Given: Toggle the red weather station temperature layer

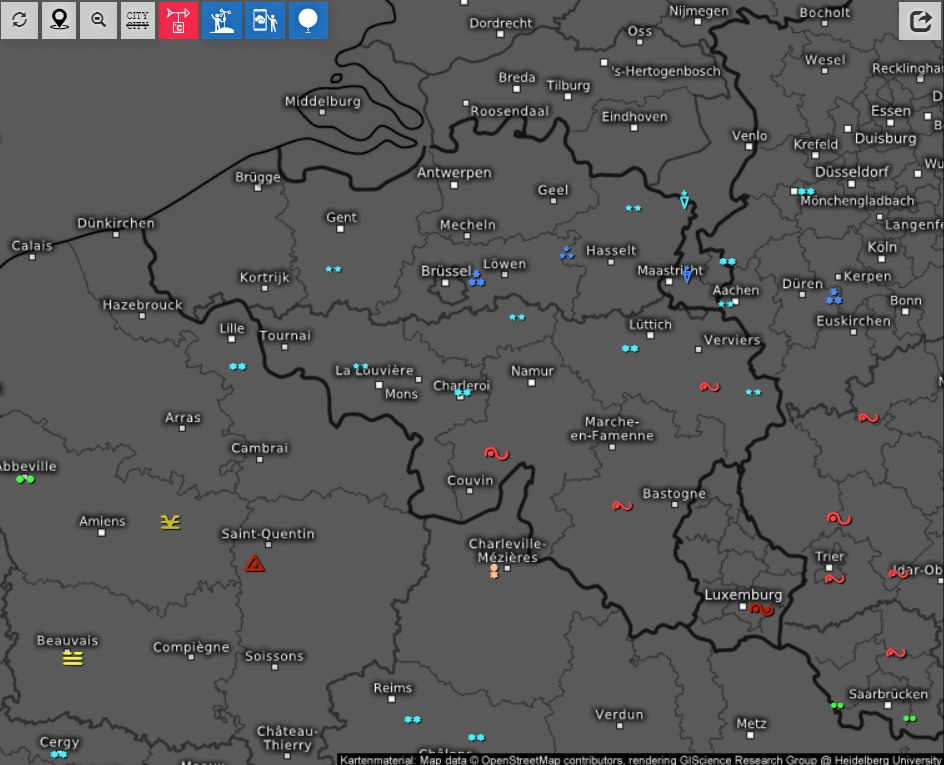Looking at the screenshot, I should (x=179, y=20).
